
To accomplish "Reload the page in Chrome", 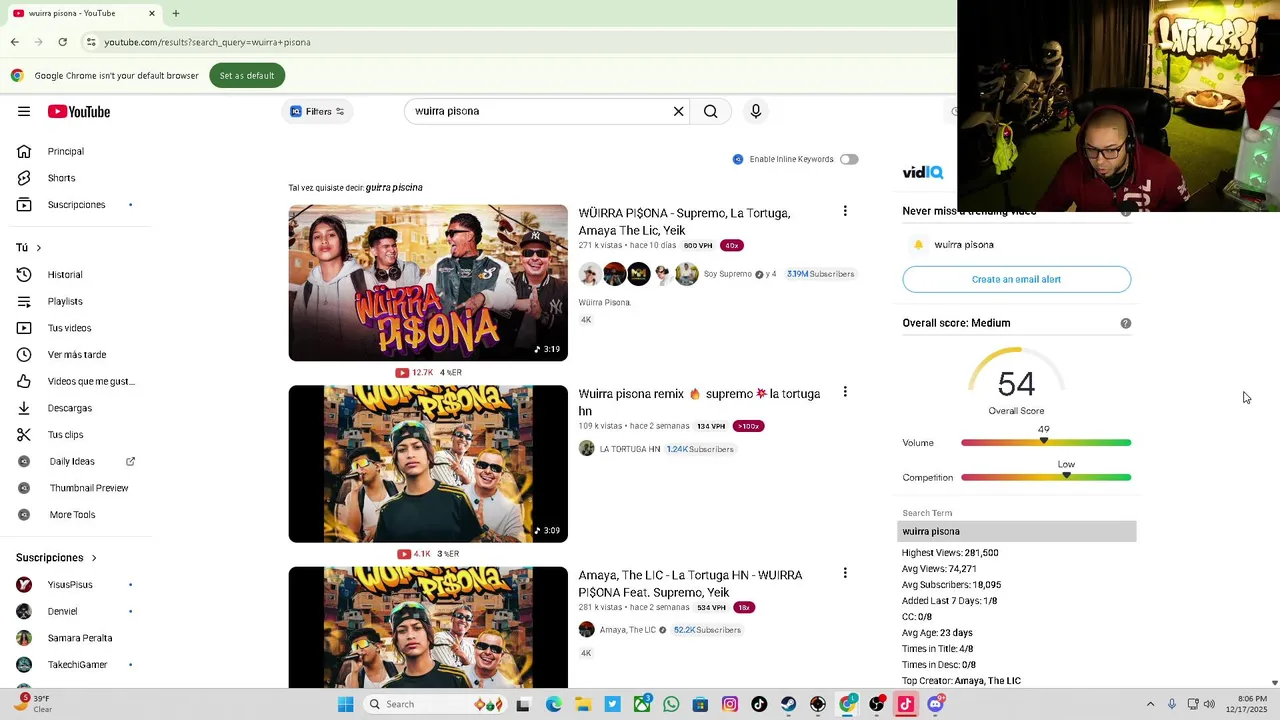I will tap(62, 42).
